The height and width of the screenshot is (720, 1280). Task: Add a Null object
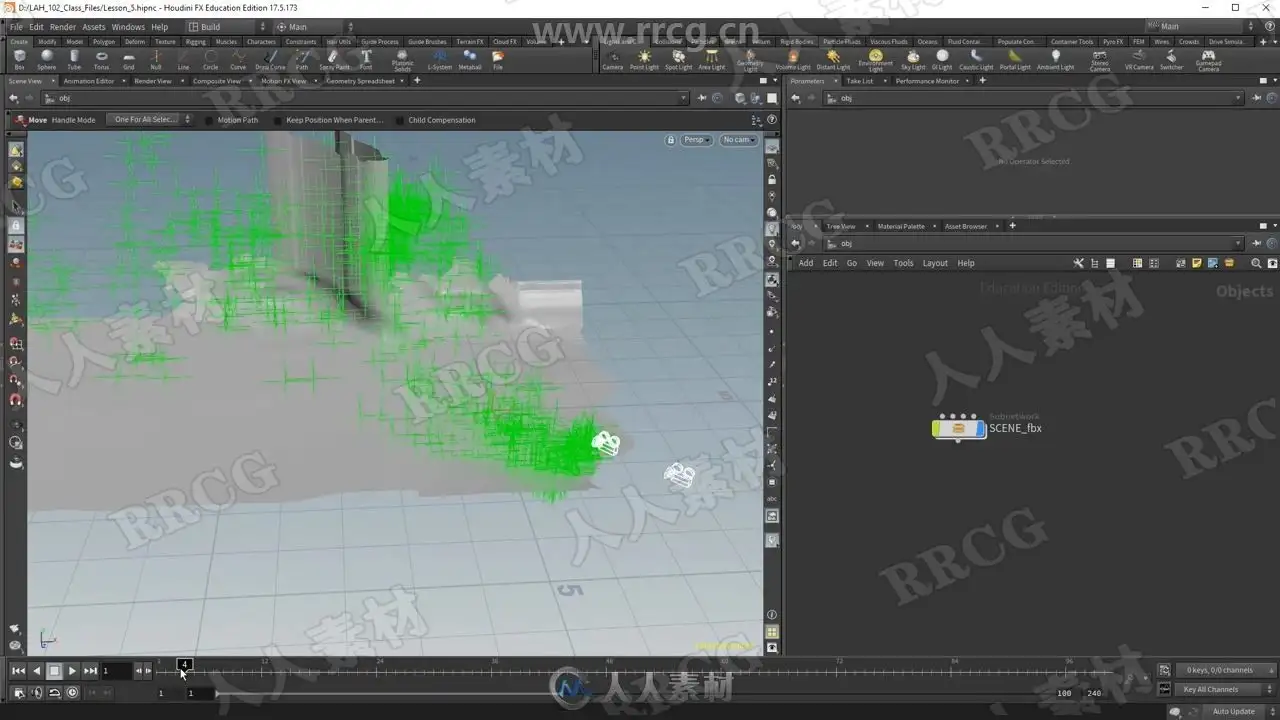(156, 60)
